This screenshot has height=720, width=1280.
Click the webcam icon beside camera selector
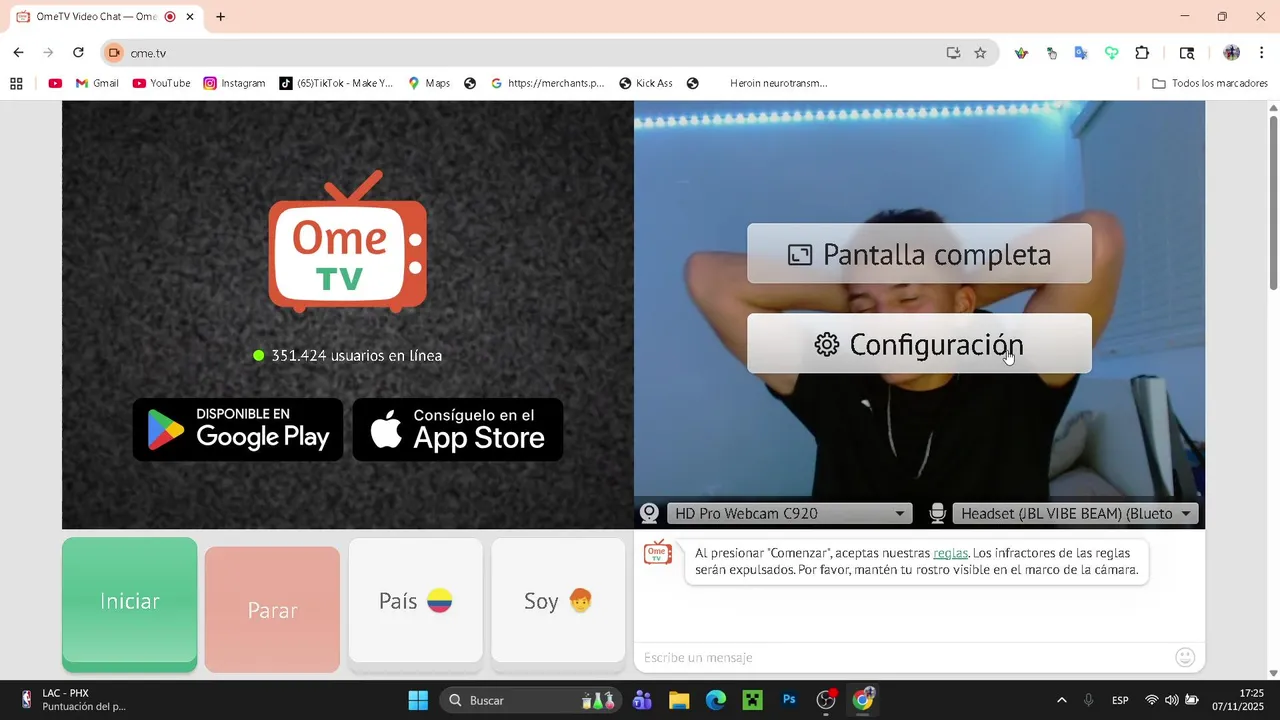click(x=649, y=514)
